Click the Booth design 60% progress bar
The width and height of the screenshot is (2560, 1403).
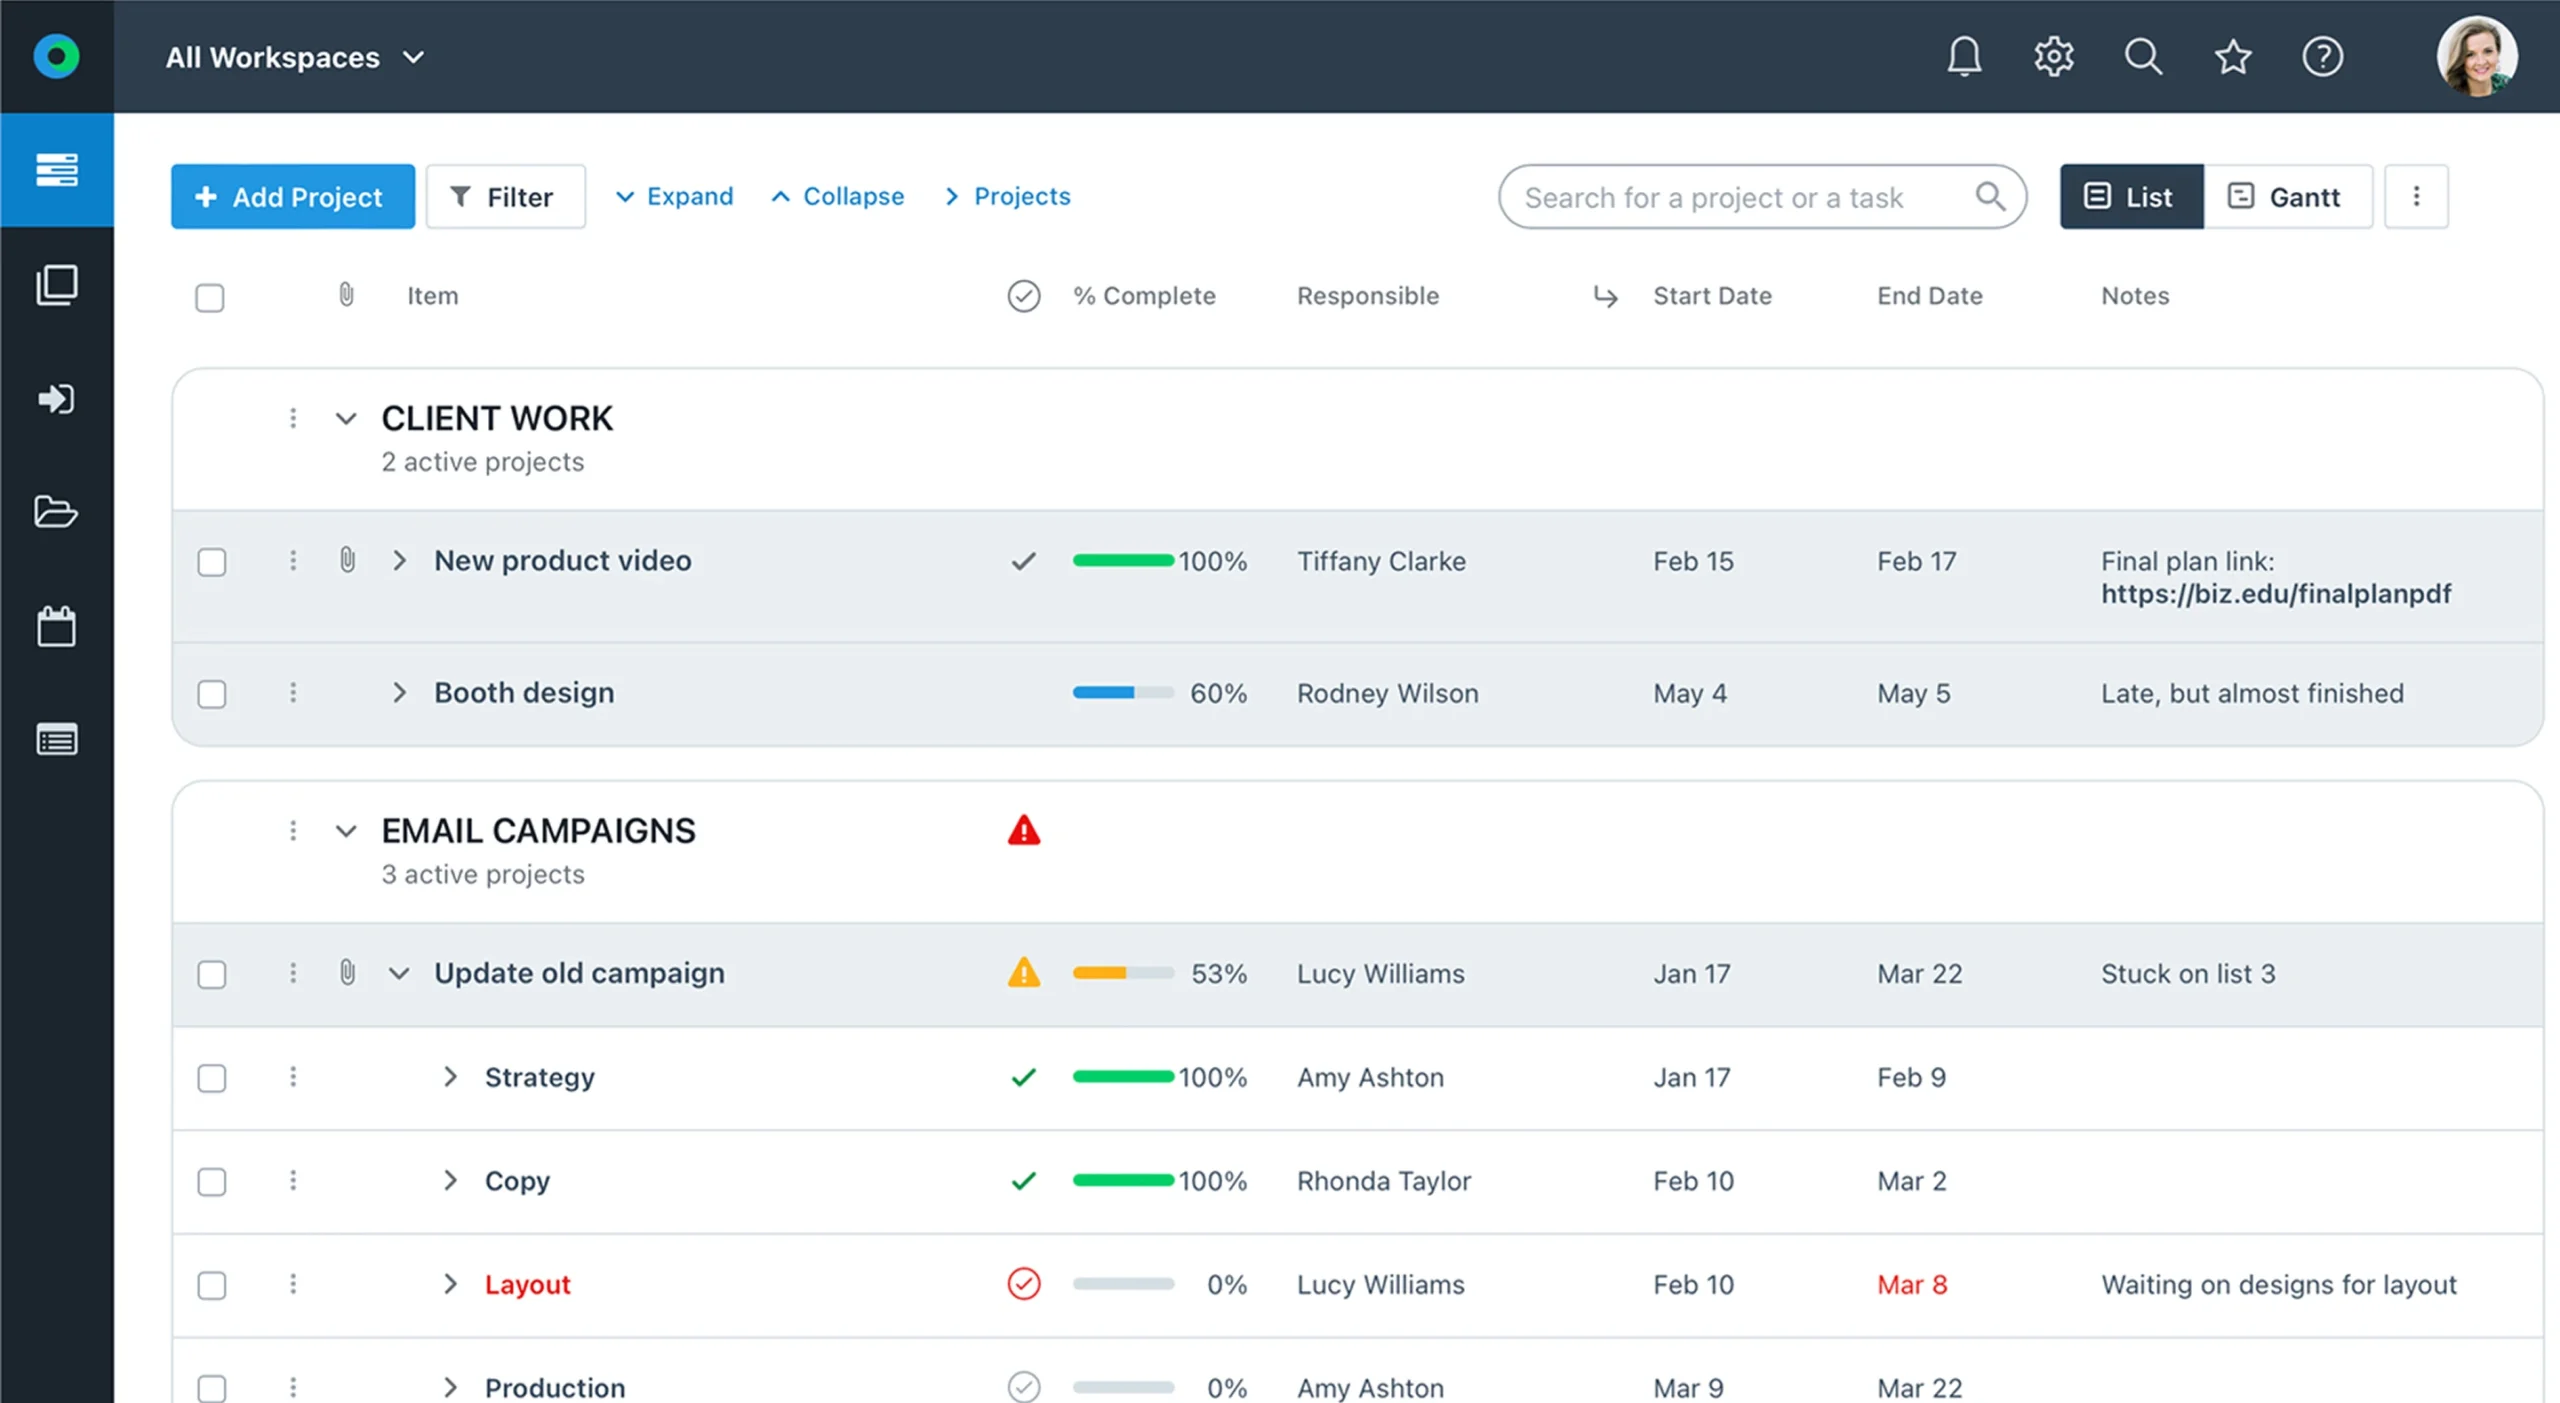pos(1122,693)
